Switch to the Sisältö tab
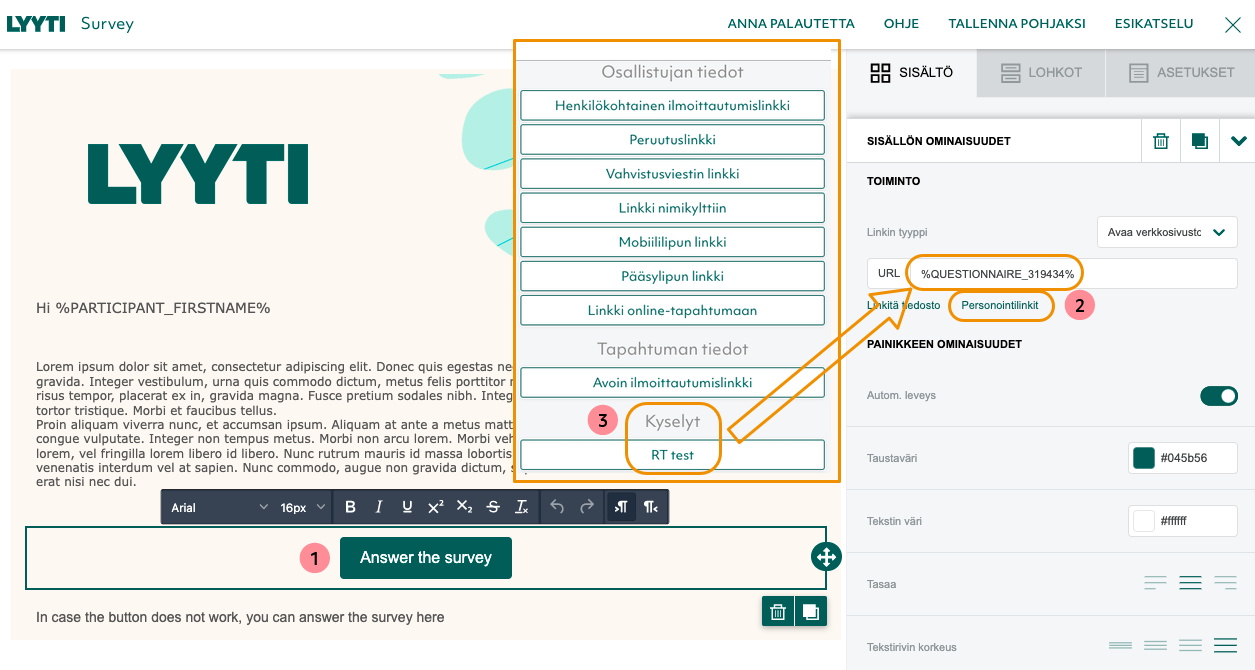This screenshot has height=670, width=1255. (912, 73)
